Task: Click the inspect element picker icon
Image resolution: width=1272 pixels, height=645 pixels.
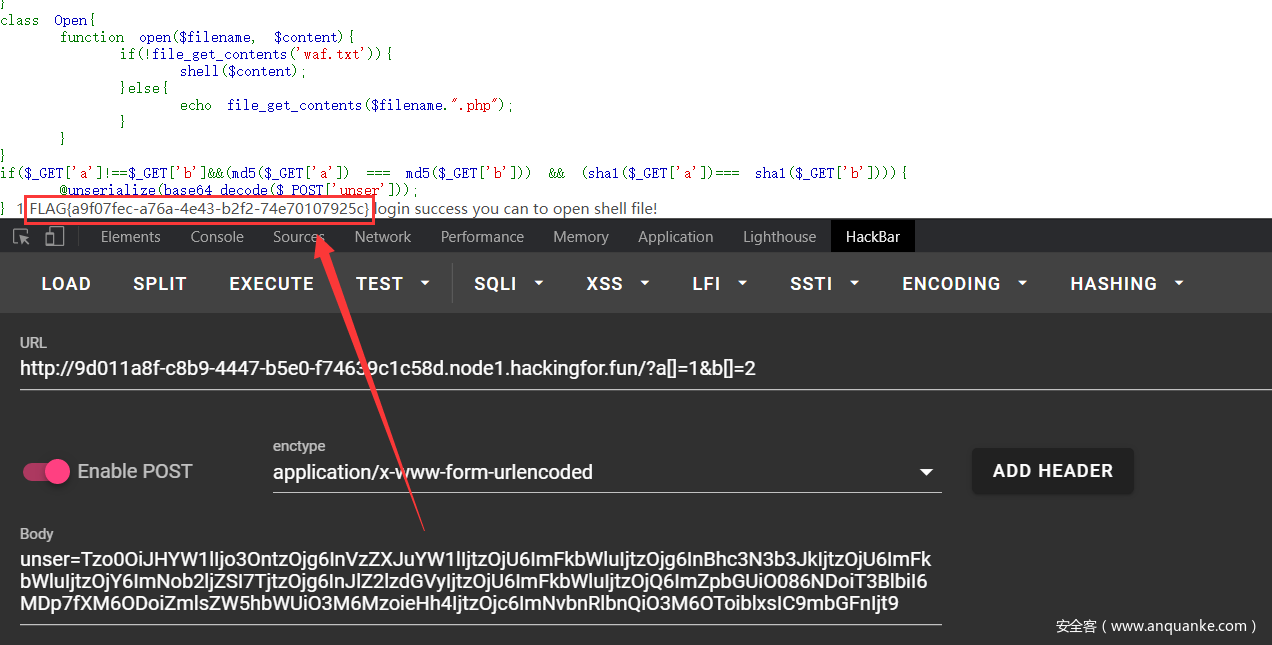Action: click(22, 237)
